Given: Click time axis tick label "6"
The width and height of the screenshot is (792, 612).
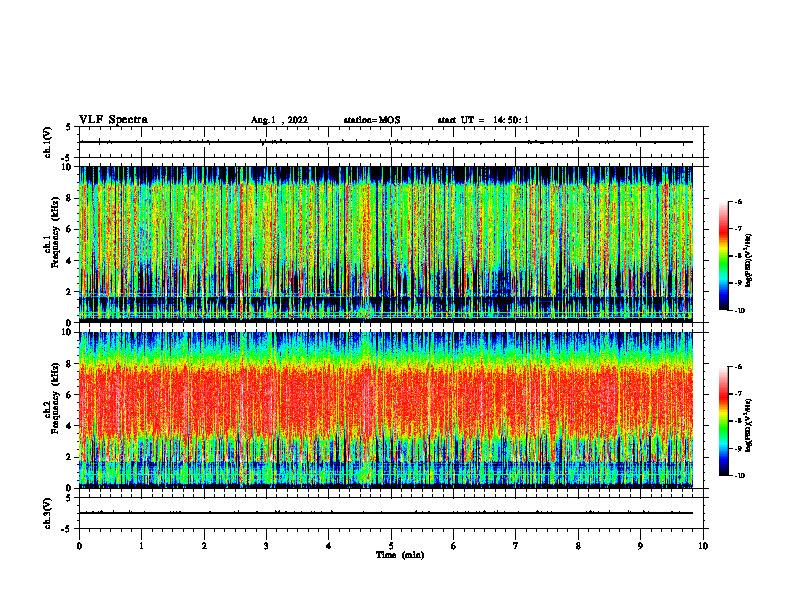Looking at the screenshot, I should click(454, 546).
